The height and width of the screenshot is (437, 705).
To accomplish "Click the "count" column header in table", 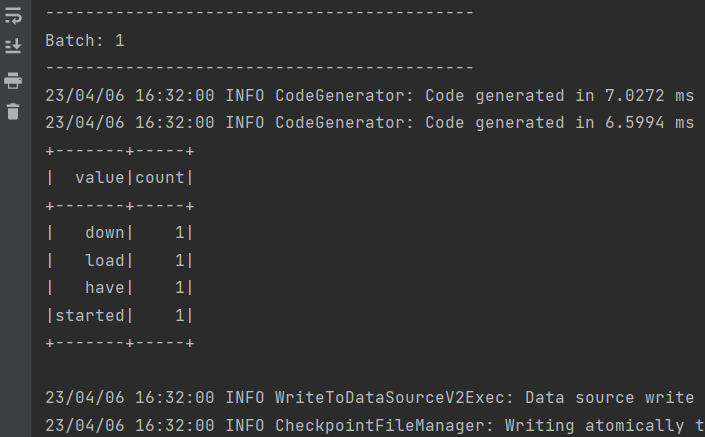I will pyautogui.click(x=160, y=178).
